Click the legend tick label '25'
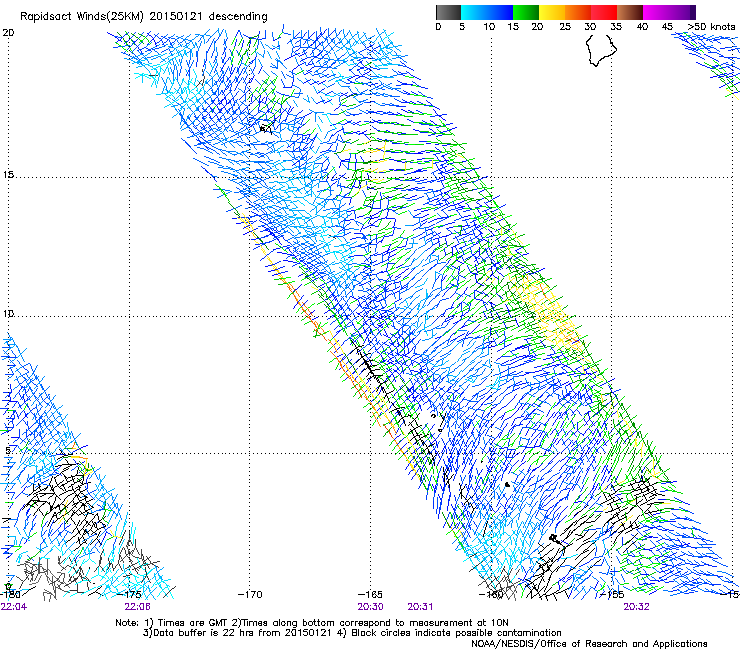 pyautogui.click(x=565, y=27)
